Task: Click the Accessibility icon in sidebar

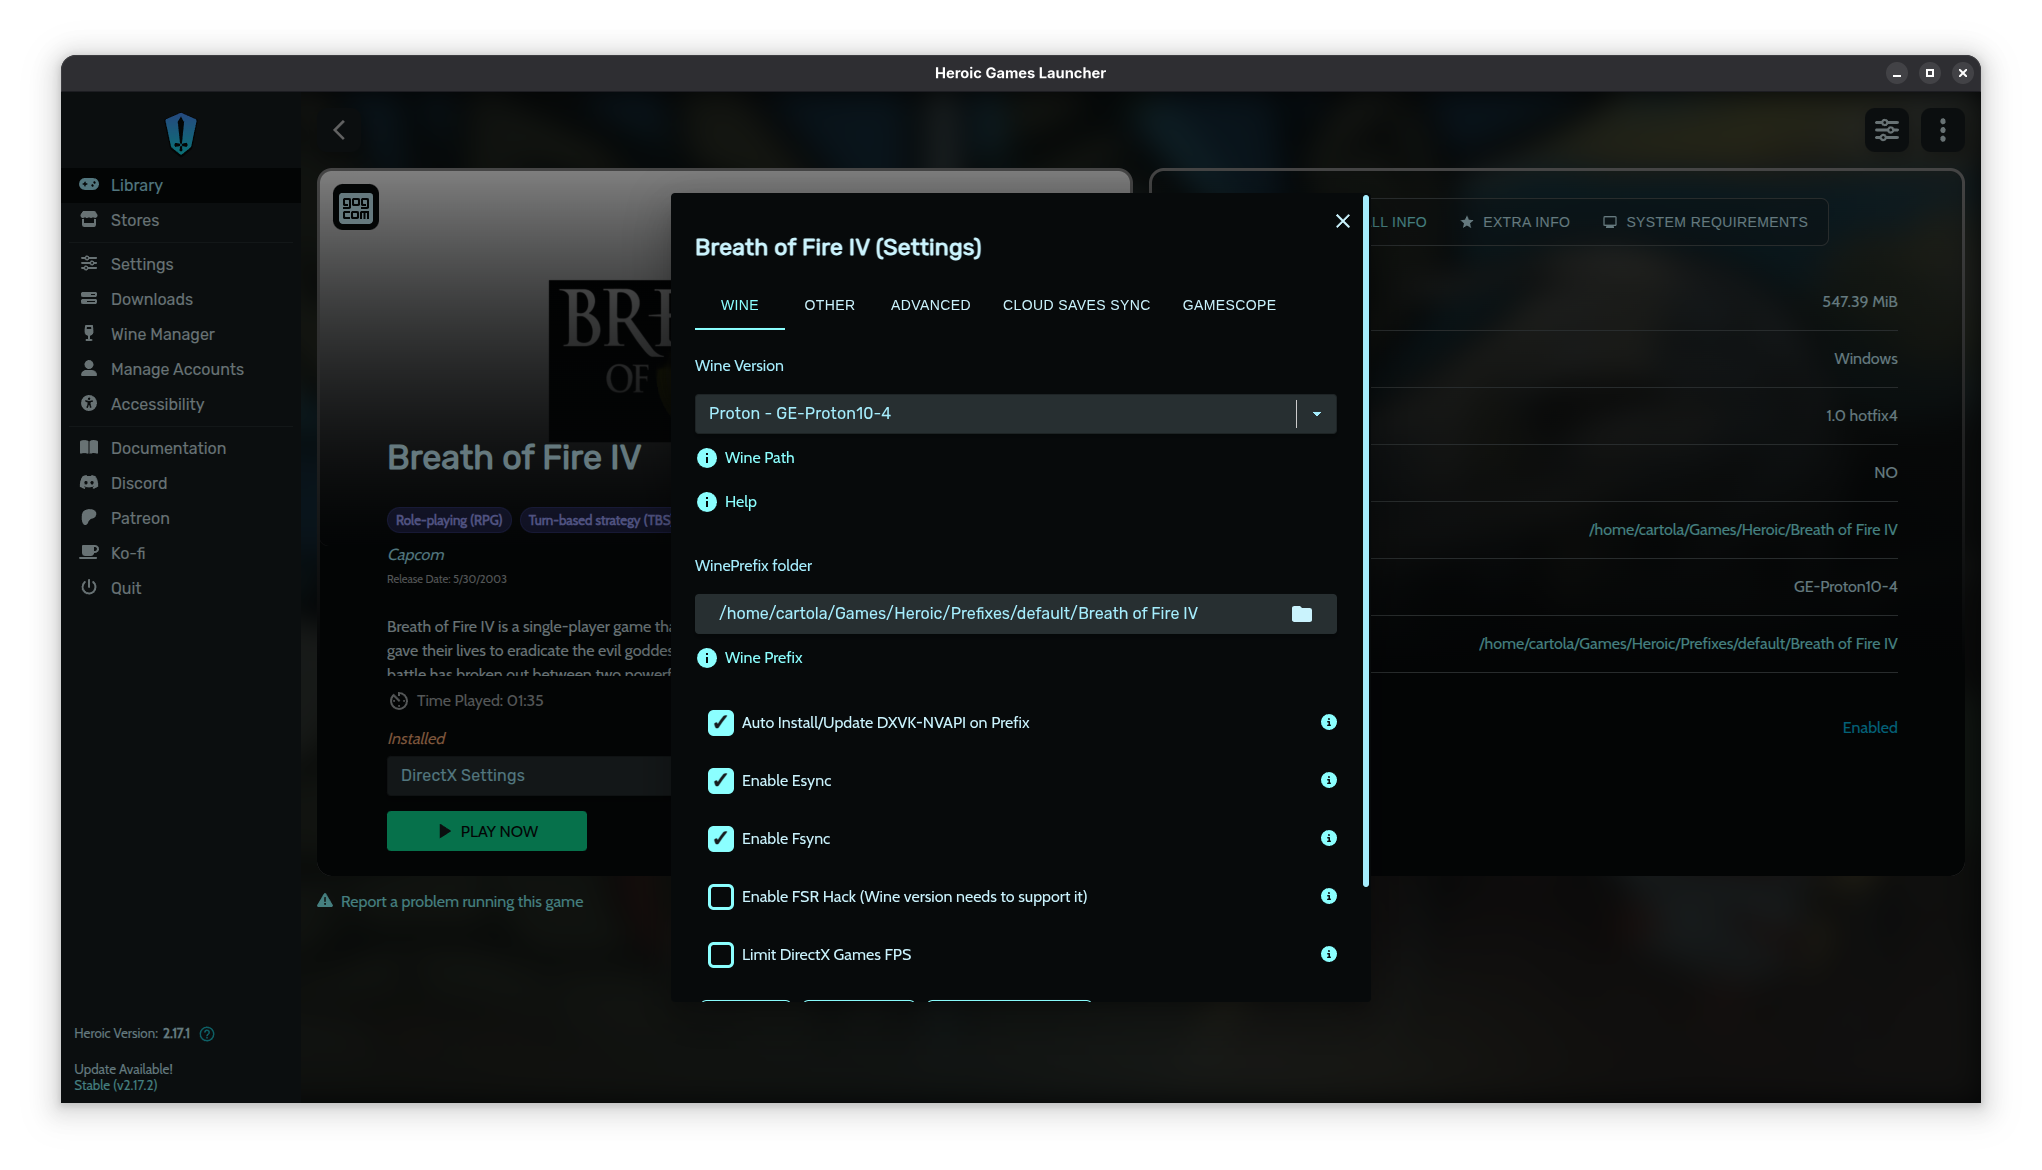Action: (89, 404)
